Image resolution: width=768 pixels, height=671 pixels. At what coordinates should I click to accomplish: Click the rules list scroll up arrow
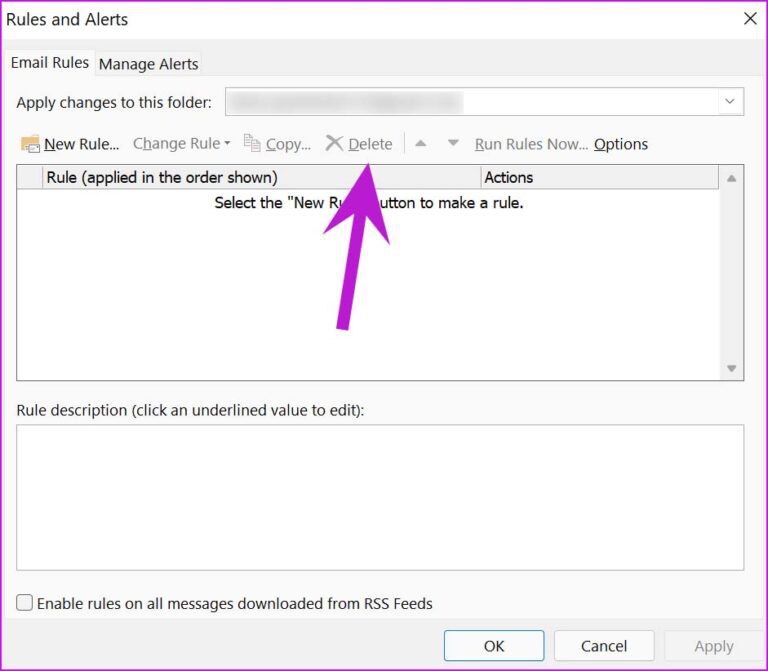[x=731, y=178]
